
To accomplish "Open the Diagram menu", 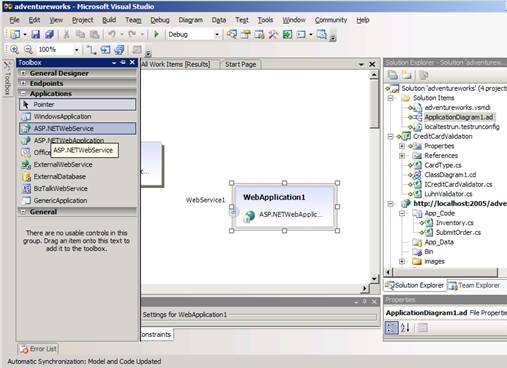I will coord(190,20).
